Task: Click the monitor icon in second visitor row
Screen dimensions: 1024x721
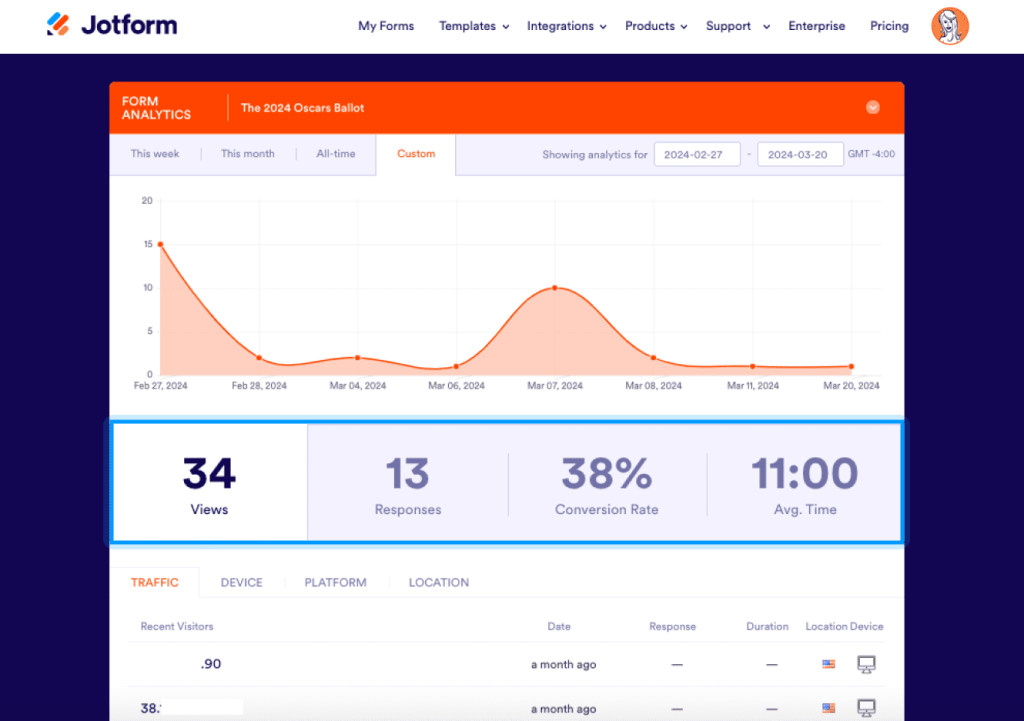Action: pos(866,706)
